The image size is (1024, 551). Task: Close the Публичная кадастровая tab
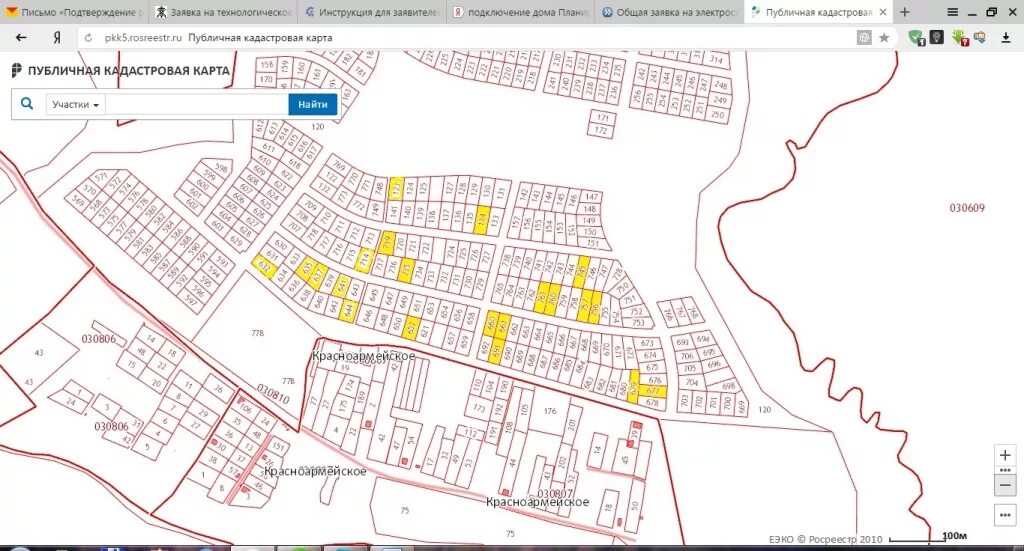tap(884, 12)
